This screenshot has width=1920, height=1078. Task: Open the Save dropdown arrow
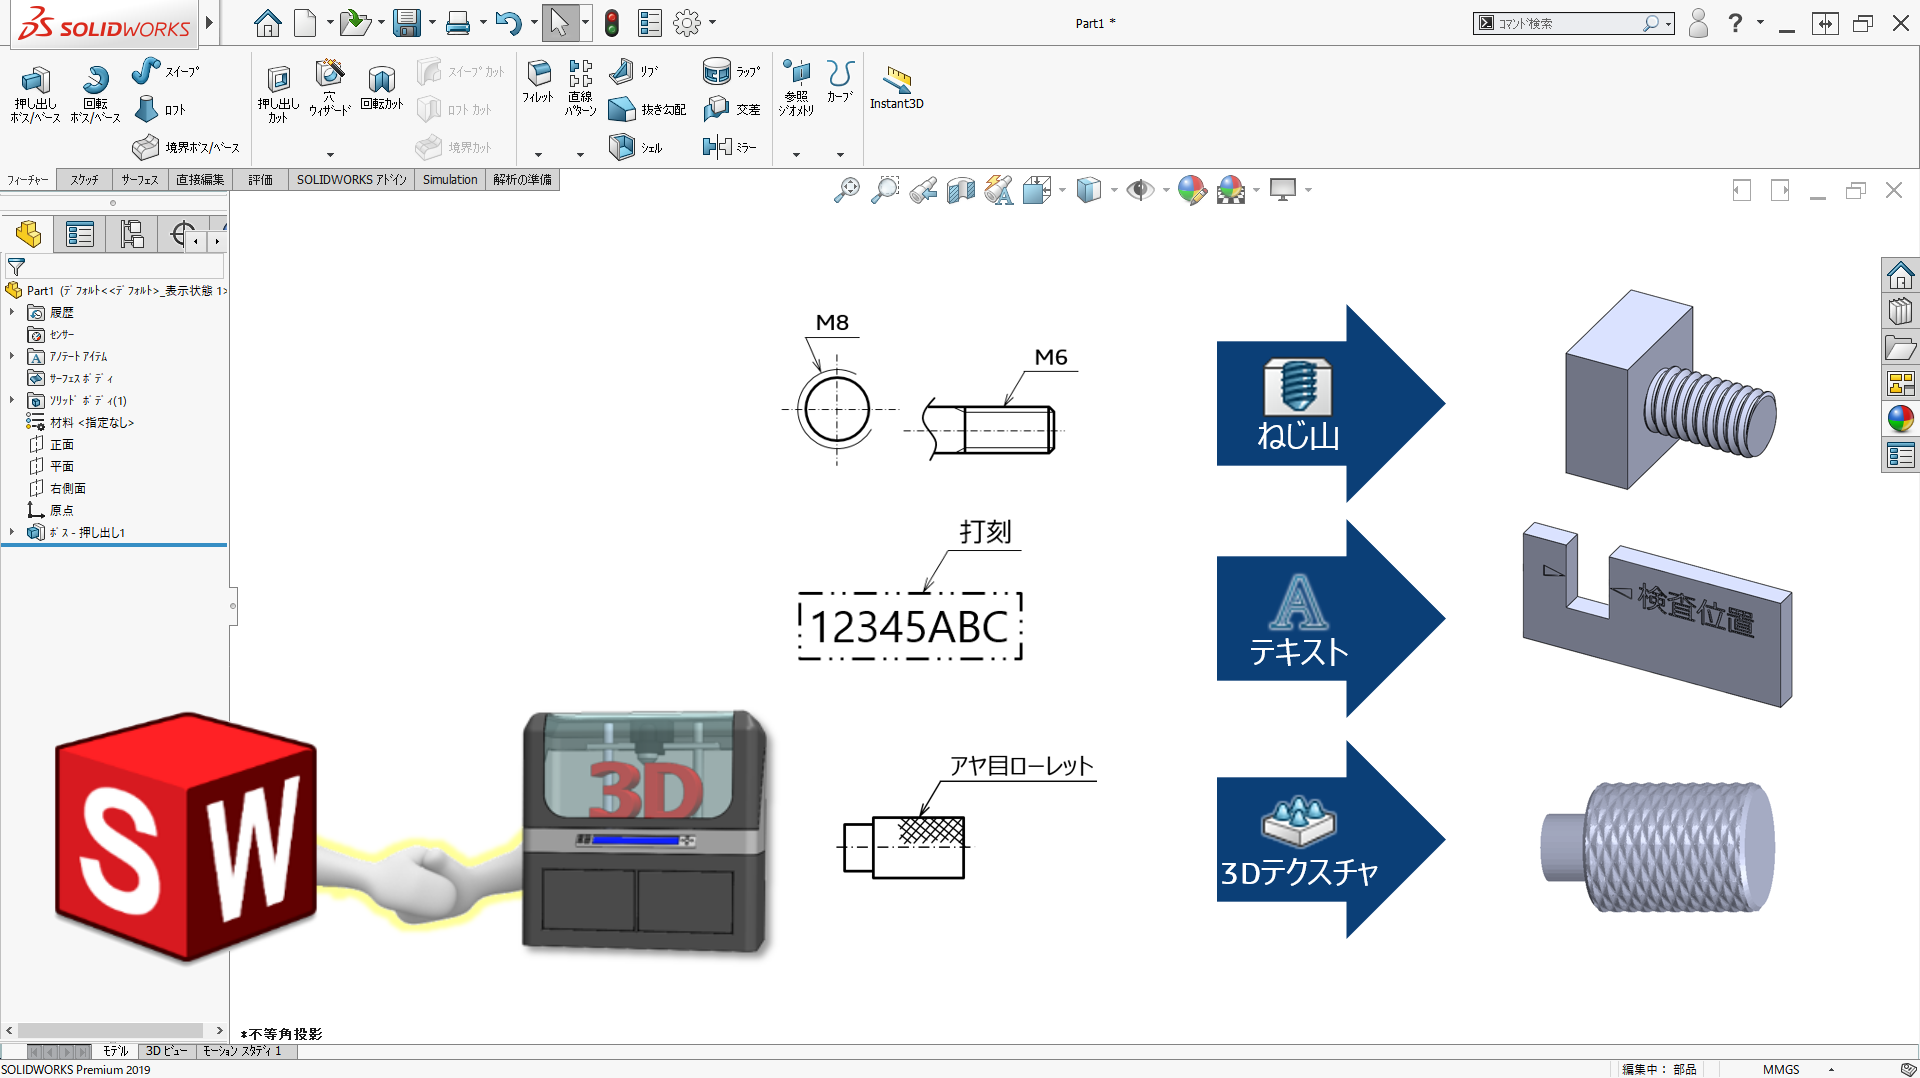(x=432, y=22)
